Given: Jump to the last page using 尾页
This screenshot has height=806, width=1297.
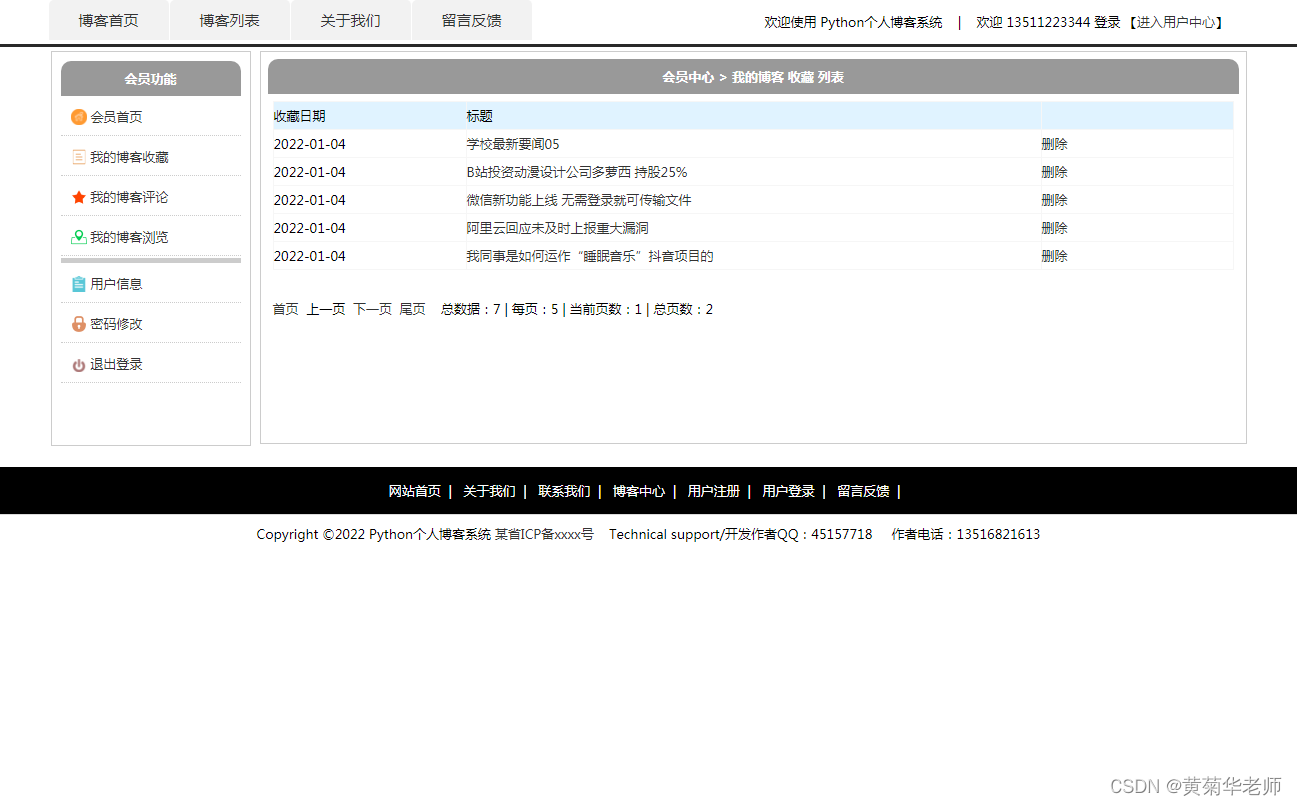Looking at the screenshot, I should pos(412,309).
